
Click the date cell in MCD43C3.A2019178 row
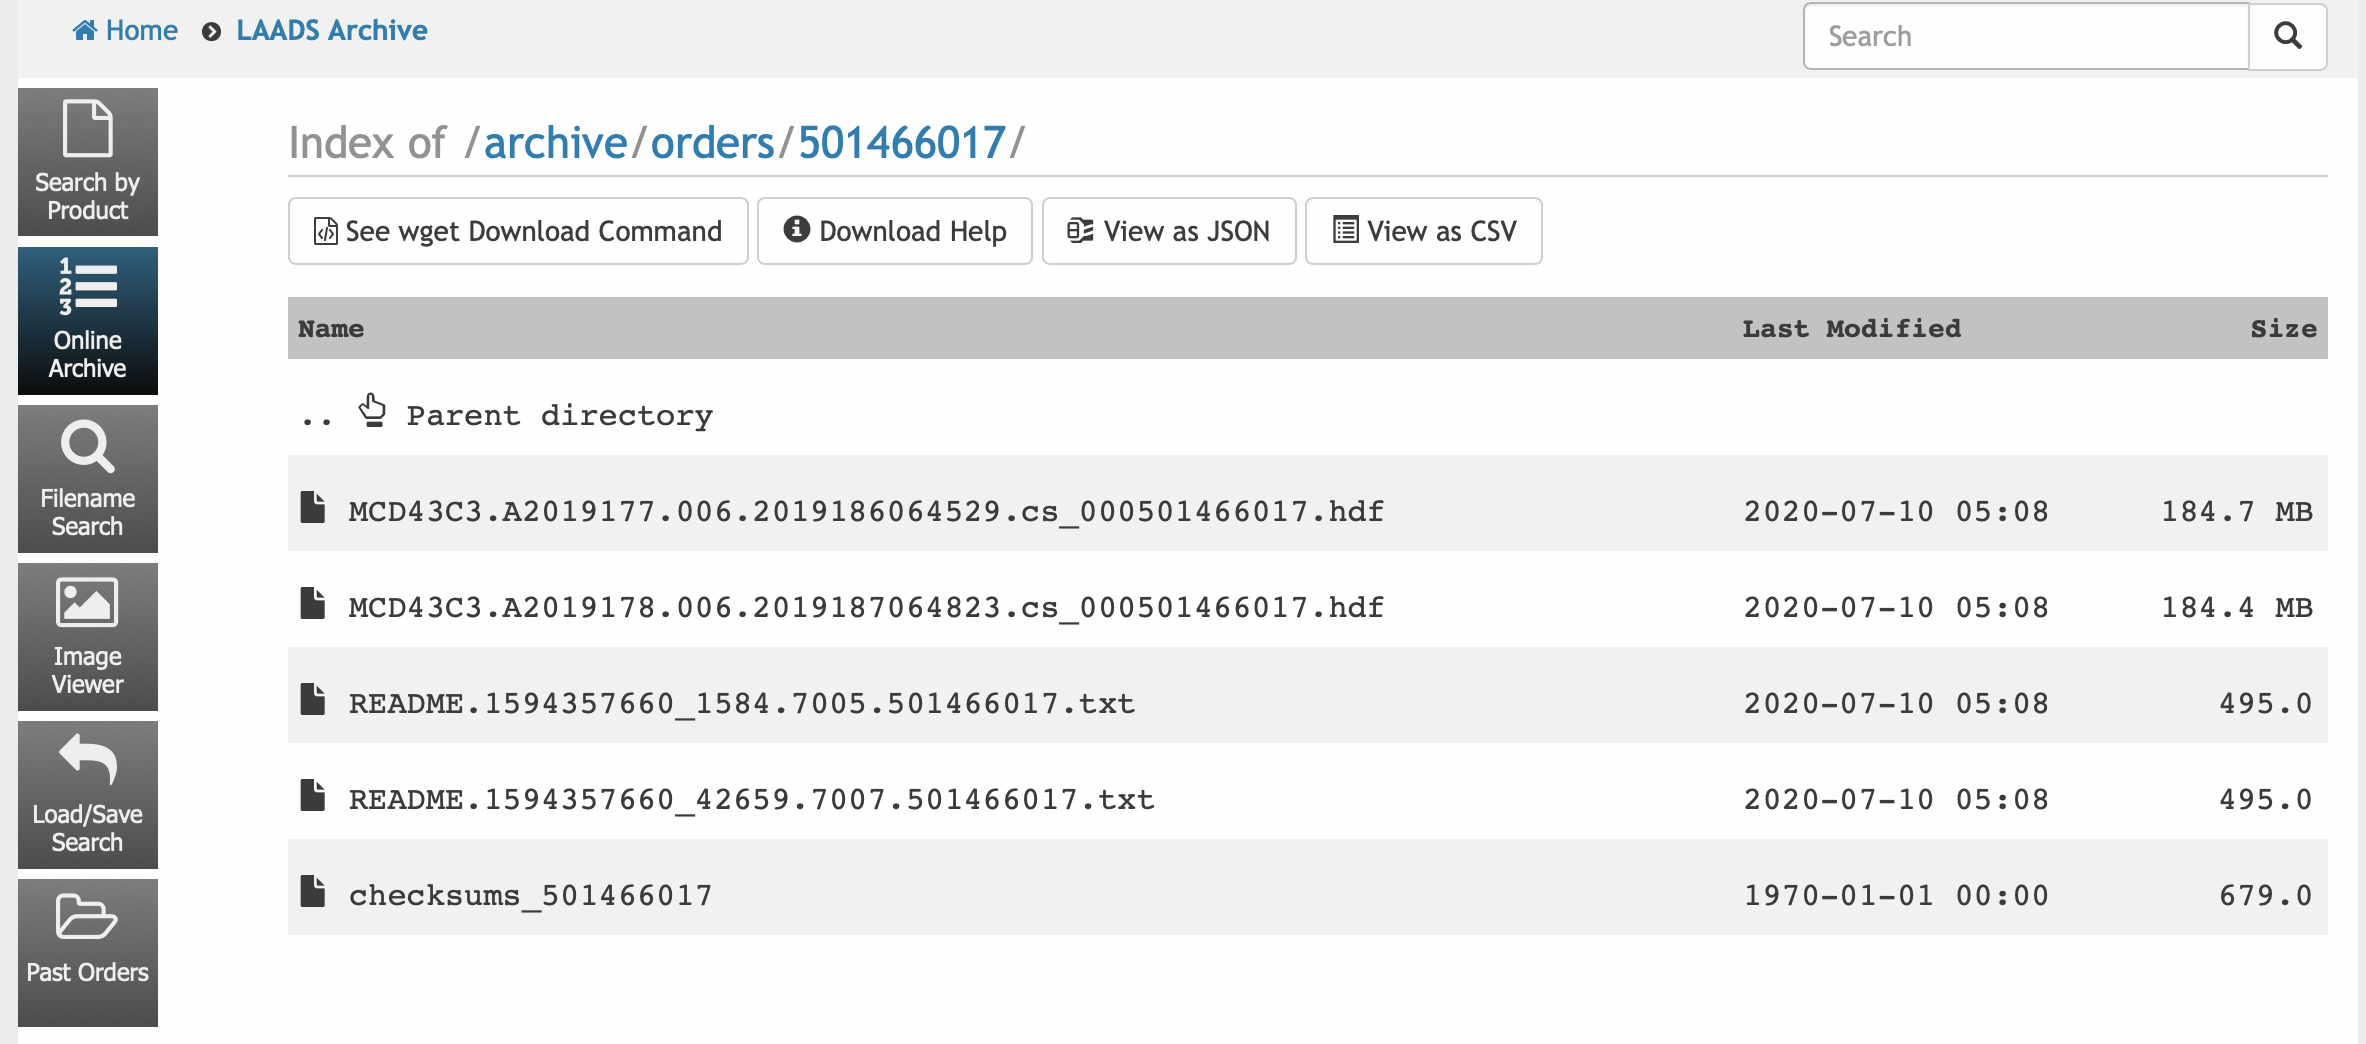click(x=1897, y=608)
